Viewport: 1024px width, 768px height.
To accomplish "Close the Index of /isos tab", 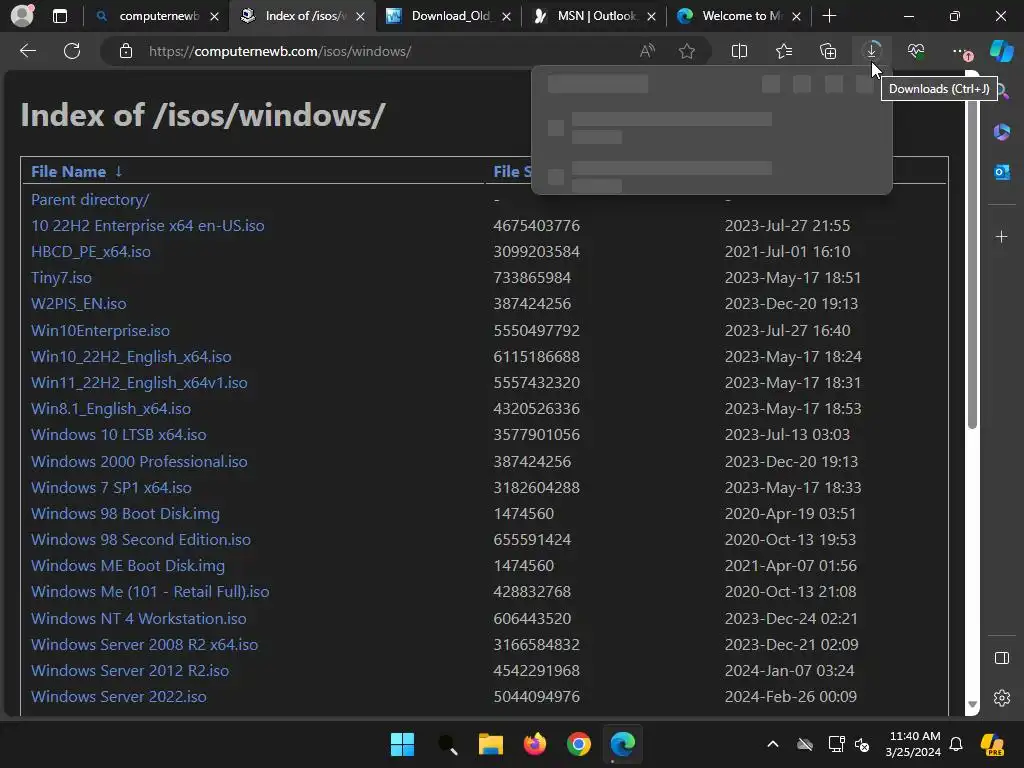I will [x=360, y=16].
